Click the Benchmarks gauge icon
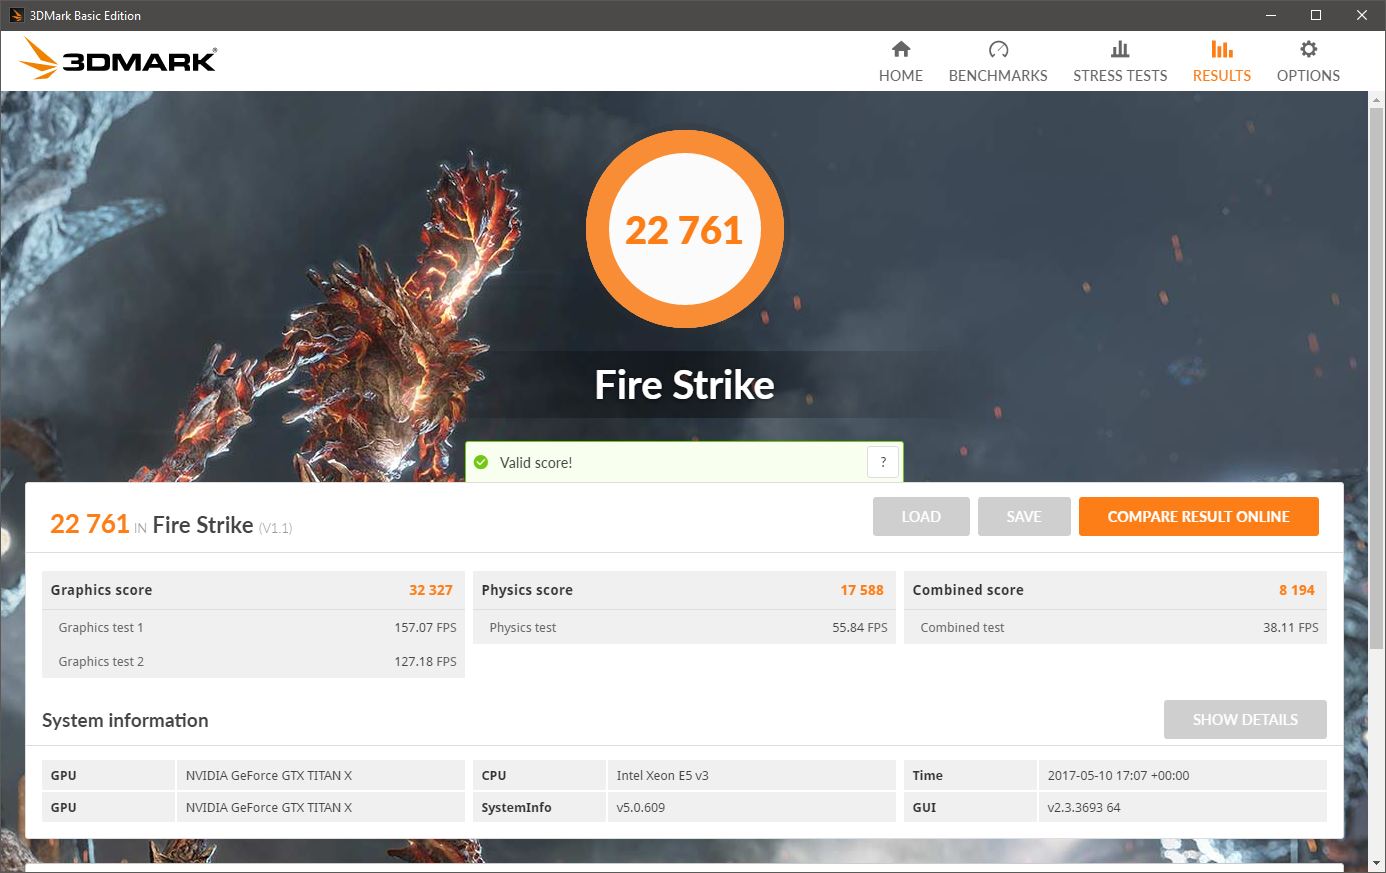The image size is (1386, 873). tap(997, 48)
